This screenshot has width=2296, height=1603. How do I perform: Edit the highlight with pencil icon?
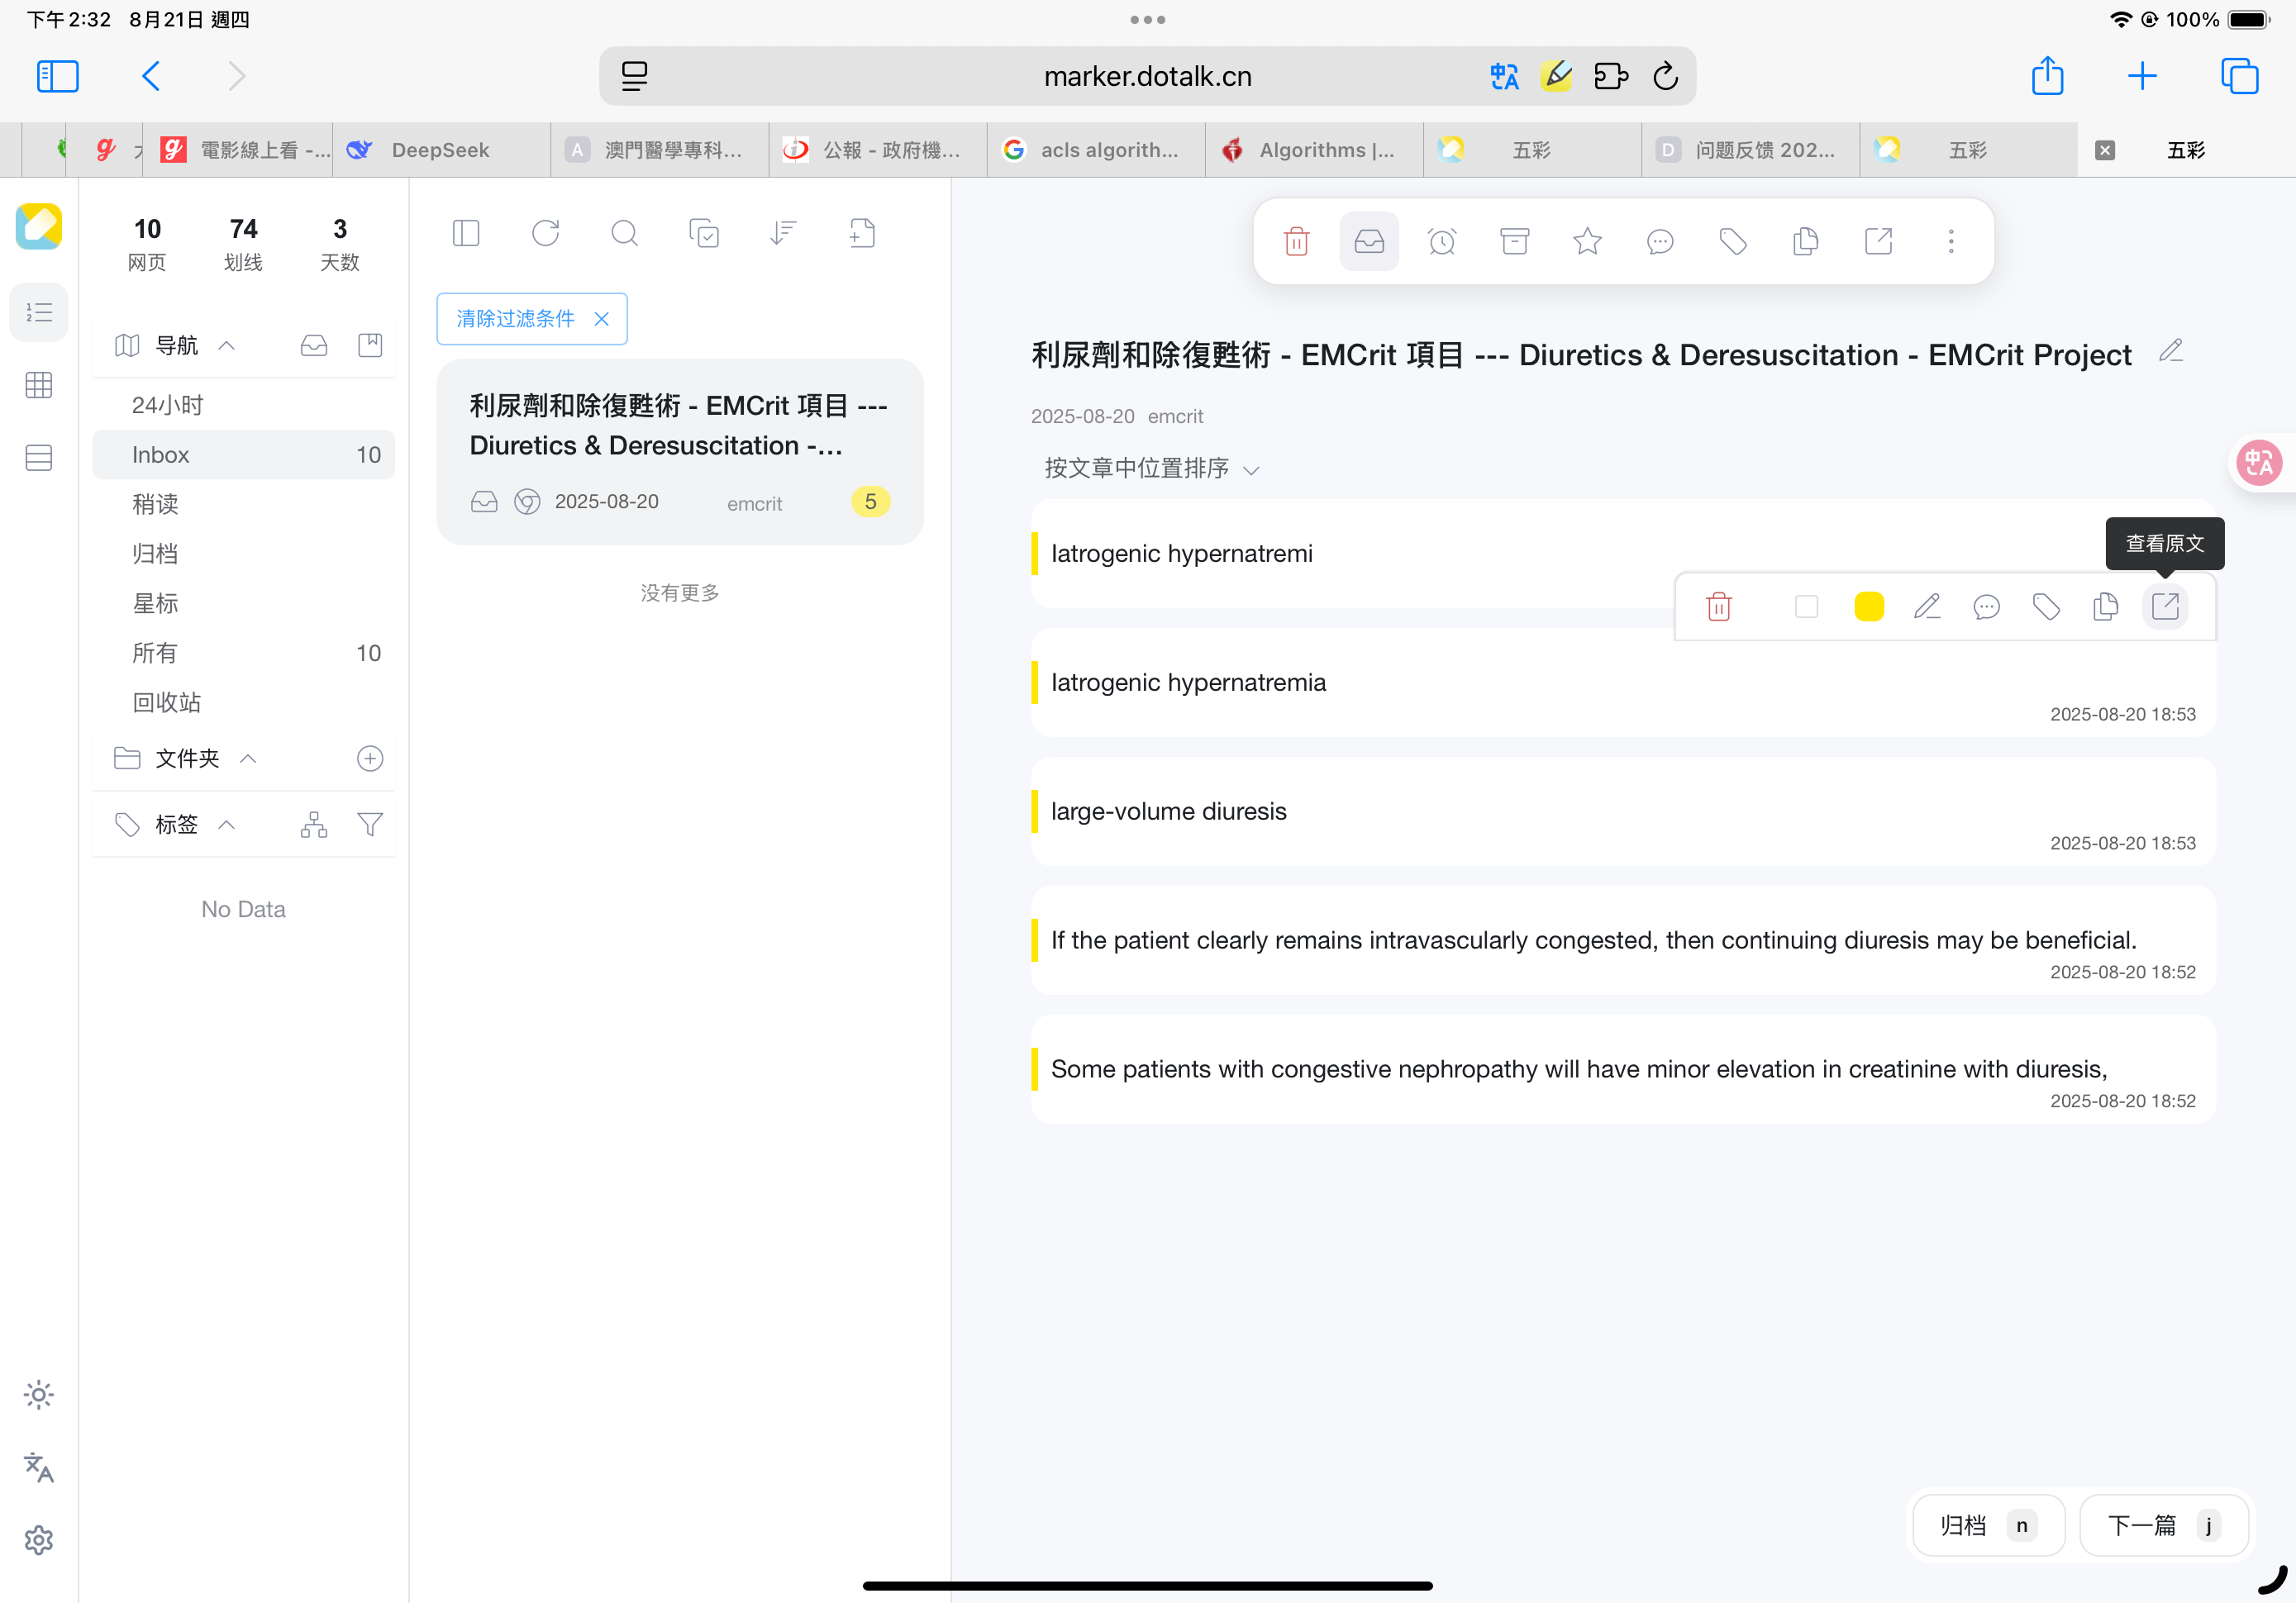(x=1926, y=607)
